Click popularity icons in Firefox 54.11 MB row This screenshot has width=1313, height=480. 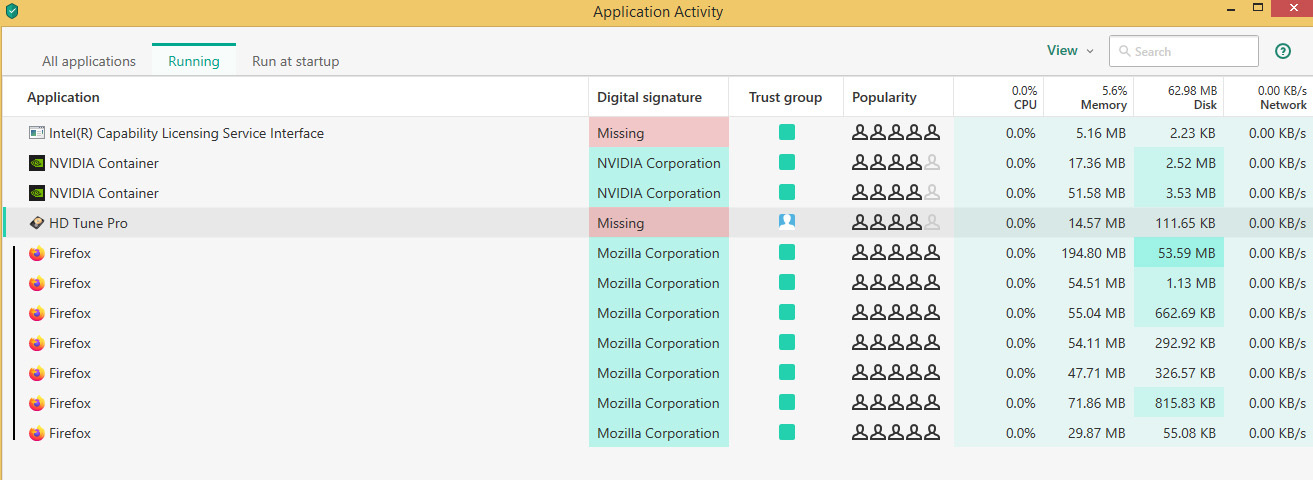[896, 342]
